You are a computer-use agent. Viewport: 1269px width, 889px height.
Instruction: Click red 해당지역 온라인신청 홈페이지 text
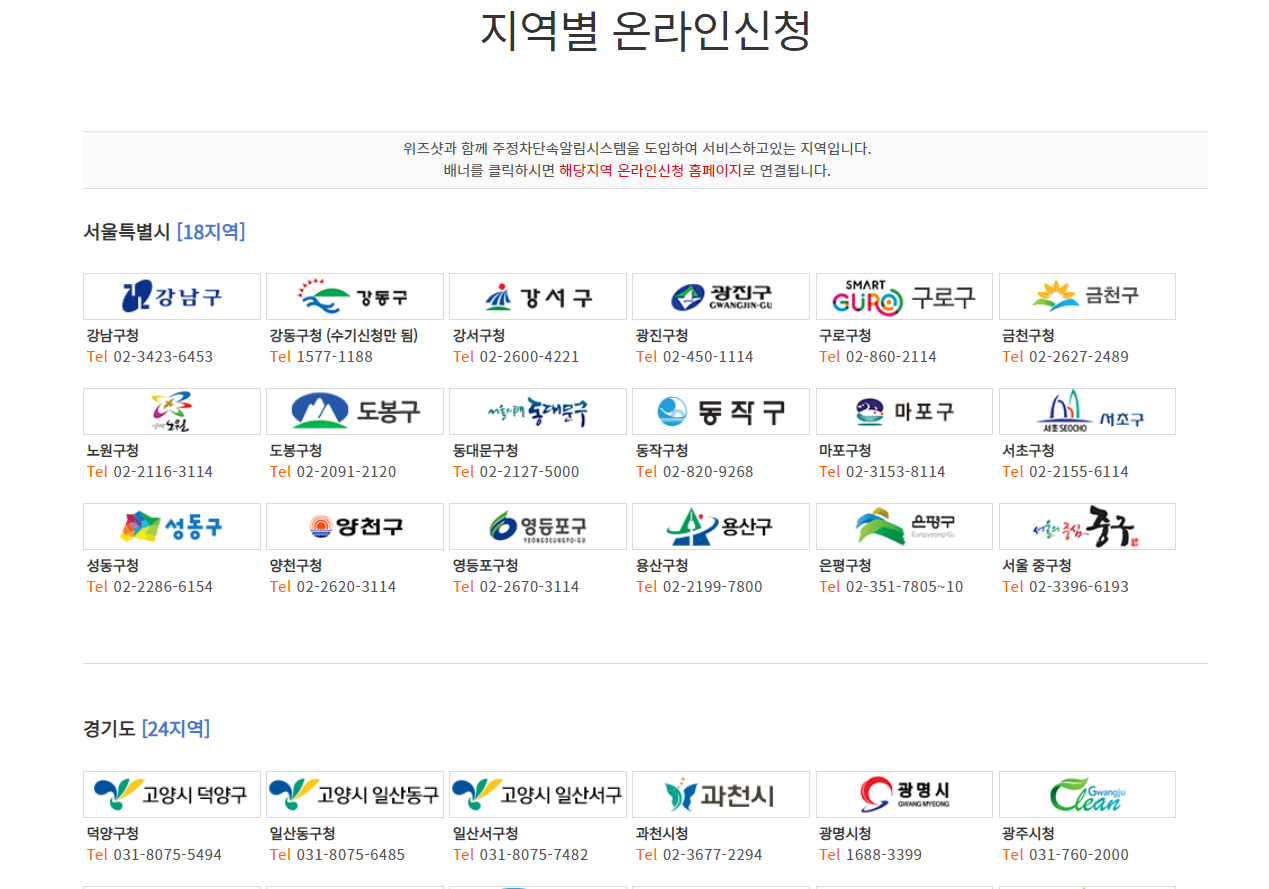coord(650,170)
